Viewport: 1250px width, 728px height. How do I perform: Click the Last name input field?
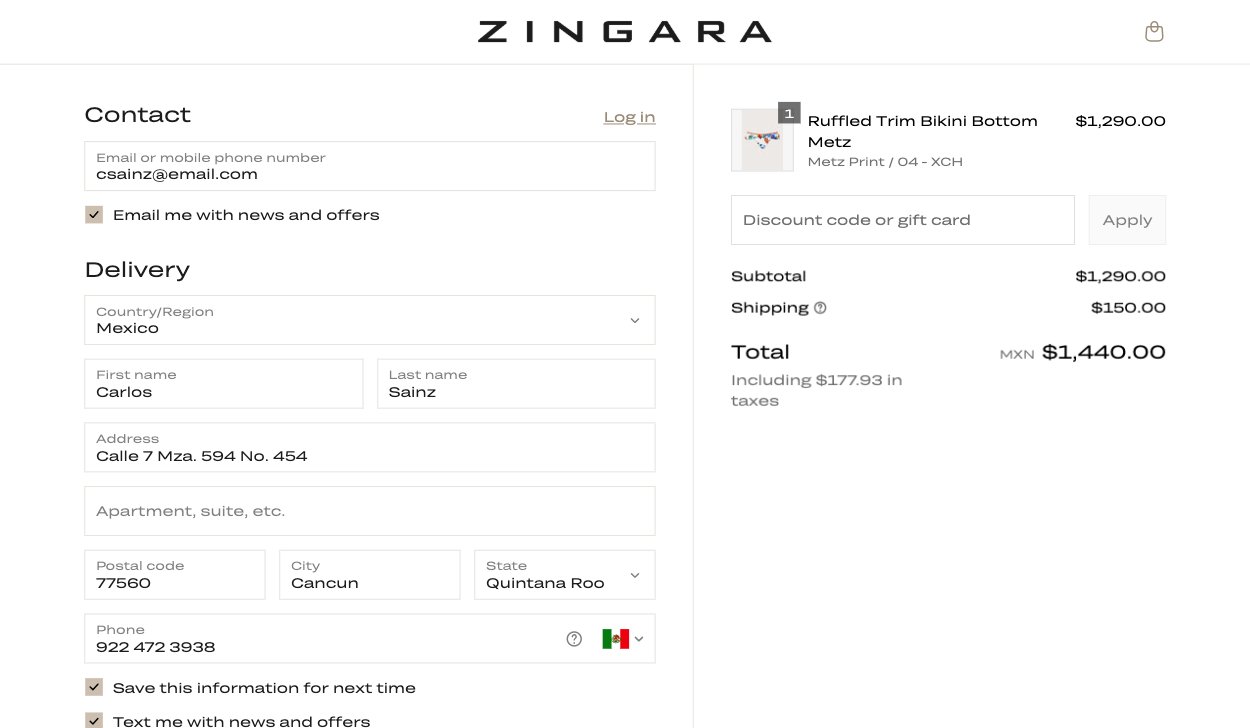click(x=516, y=384)
